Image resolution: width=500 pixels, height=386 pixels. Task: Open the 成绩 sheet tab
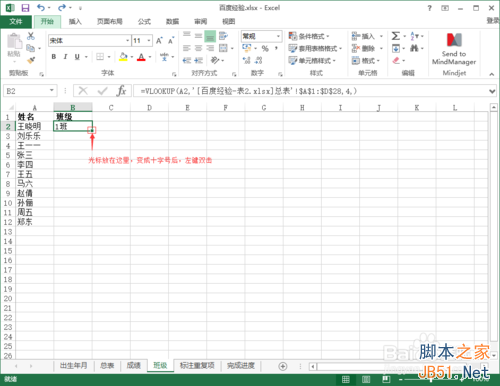133,366
